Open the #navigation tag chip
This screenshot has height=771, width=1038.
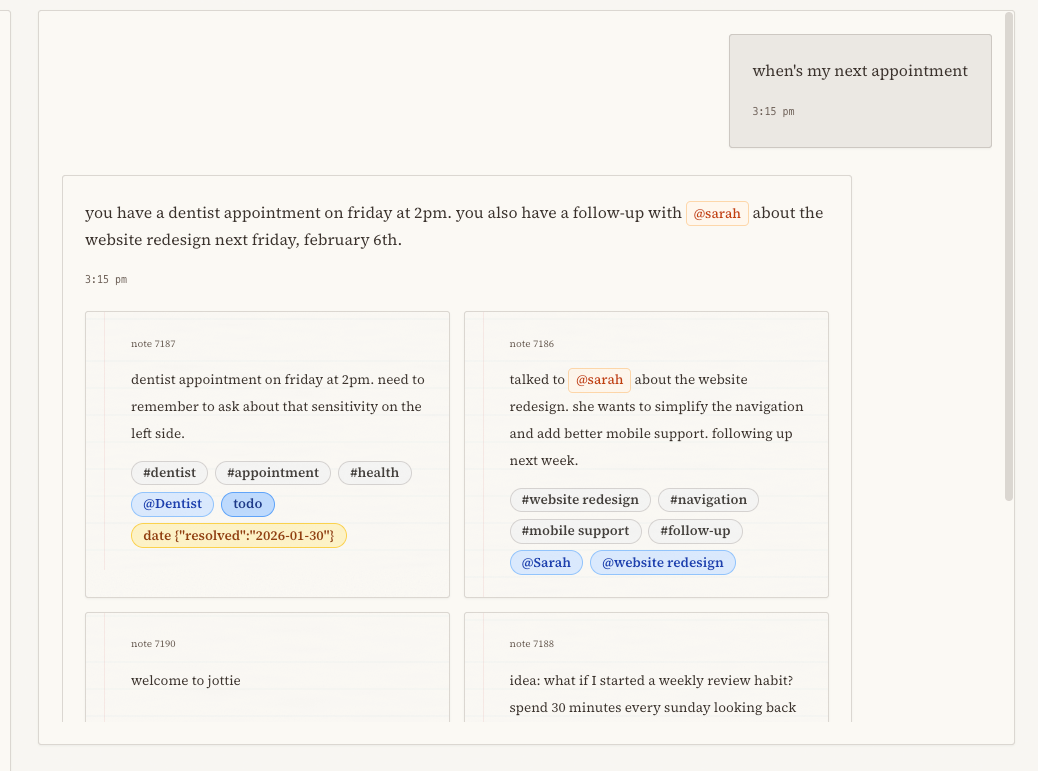[x=708, y=499]
